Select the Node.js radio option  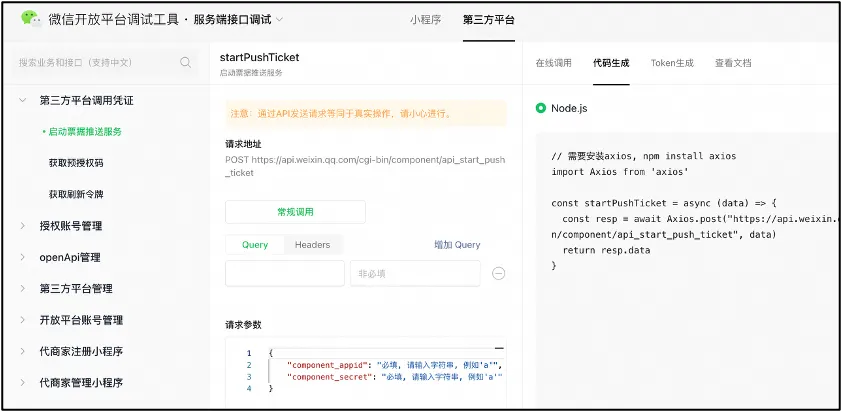tap(541, 108)
